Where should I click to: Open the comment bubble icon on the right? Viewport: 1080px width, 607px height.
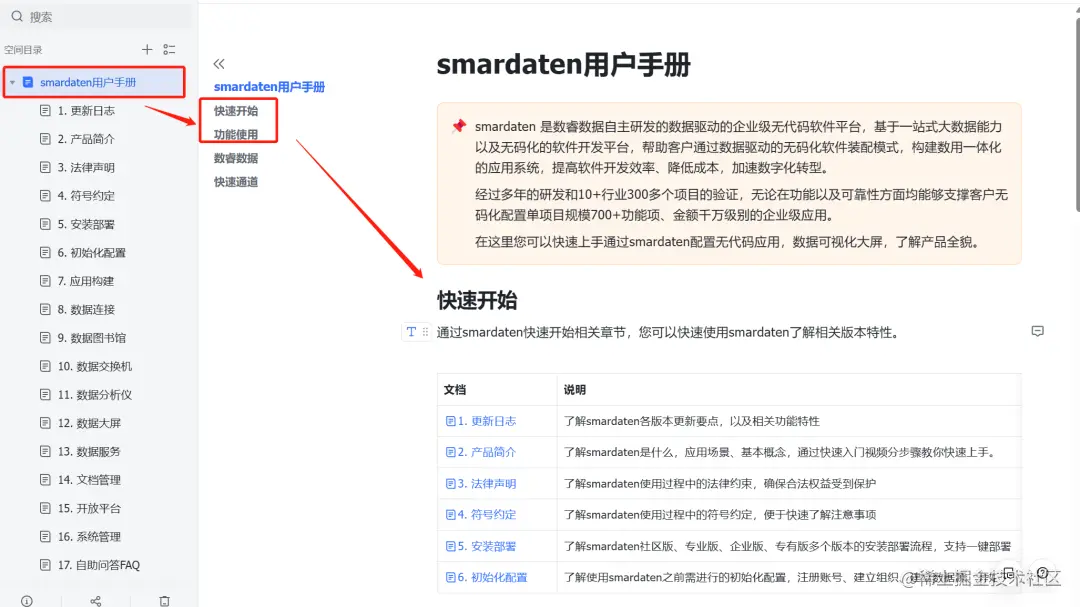coord(1037,331)
